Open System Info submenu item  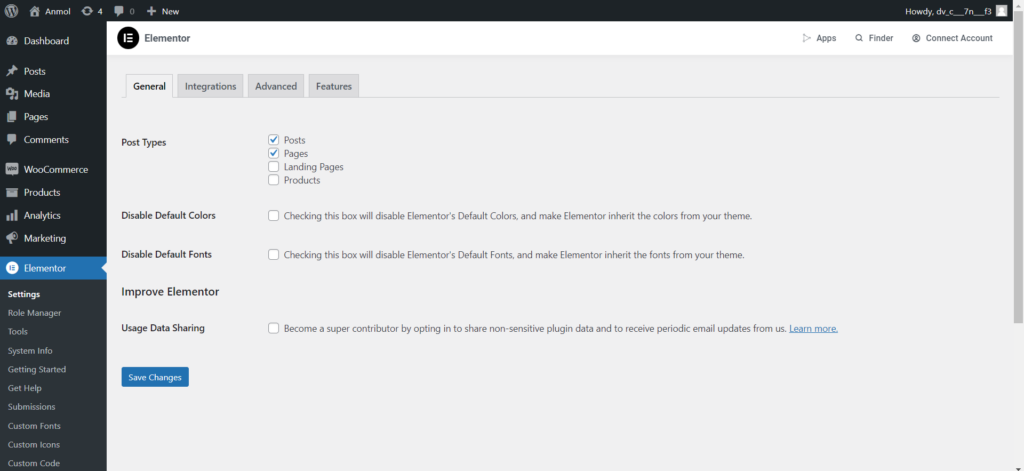(30, 351)
